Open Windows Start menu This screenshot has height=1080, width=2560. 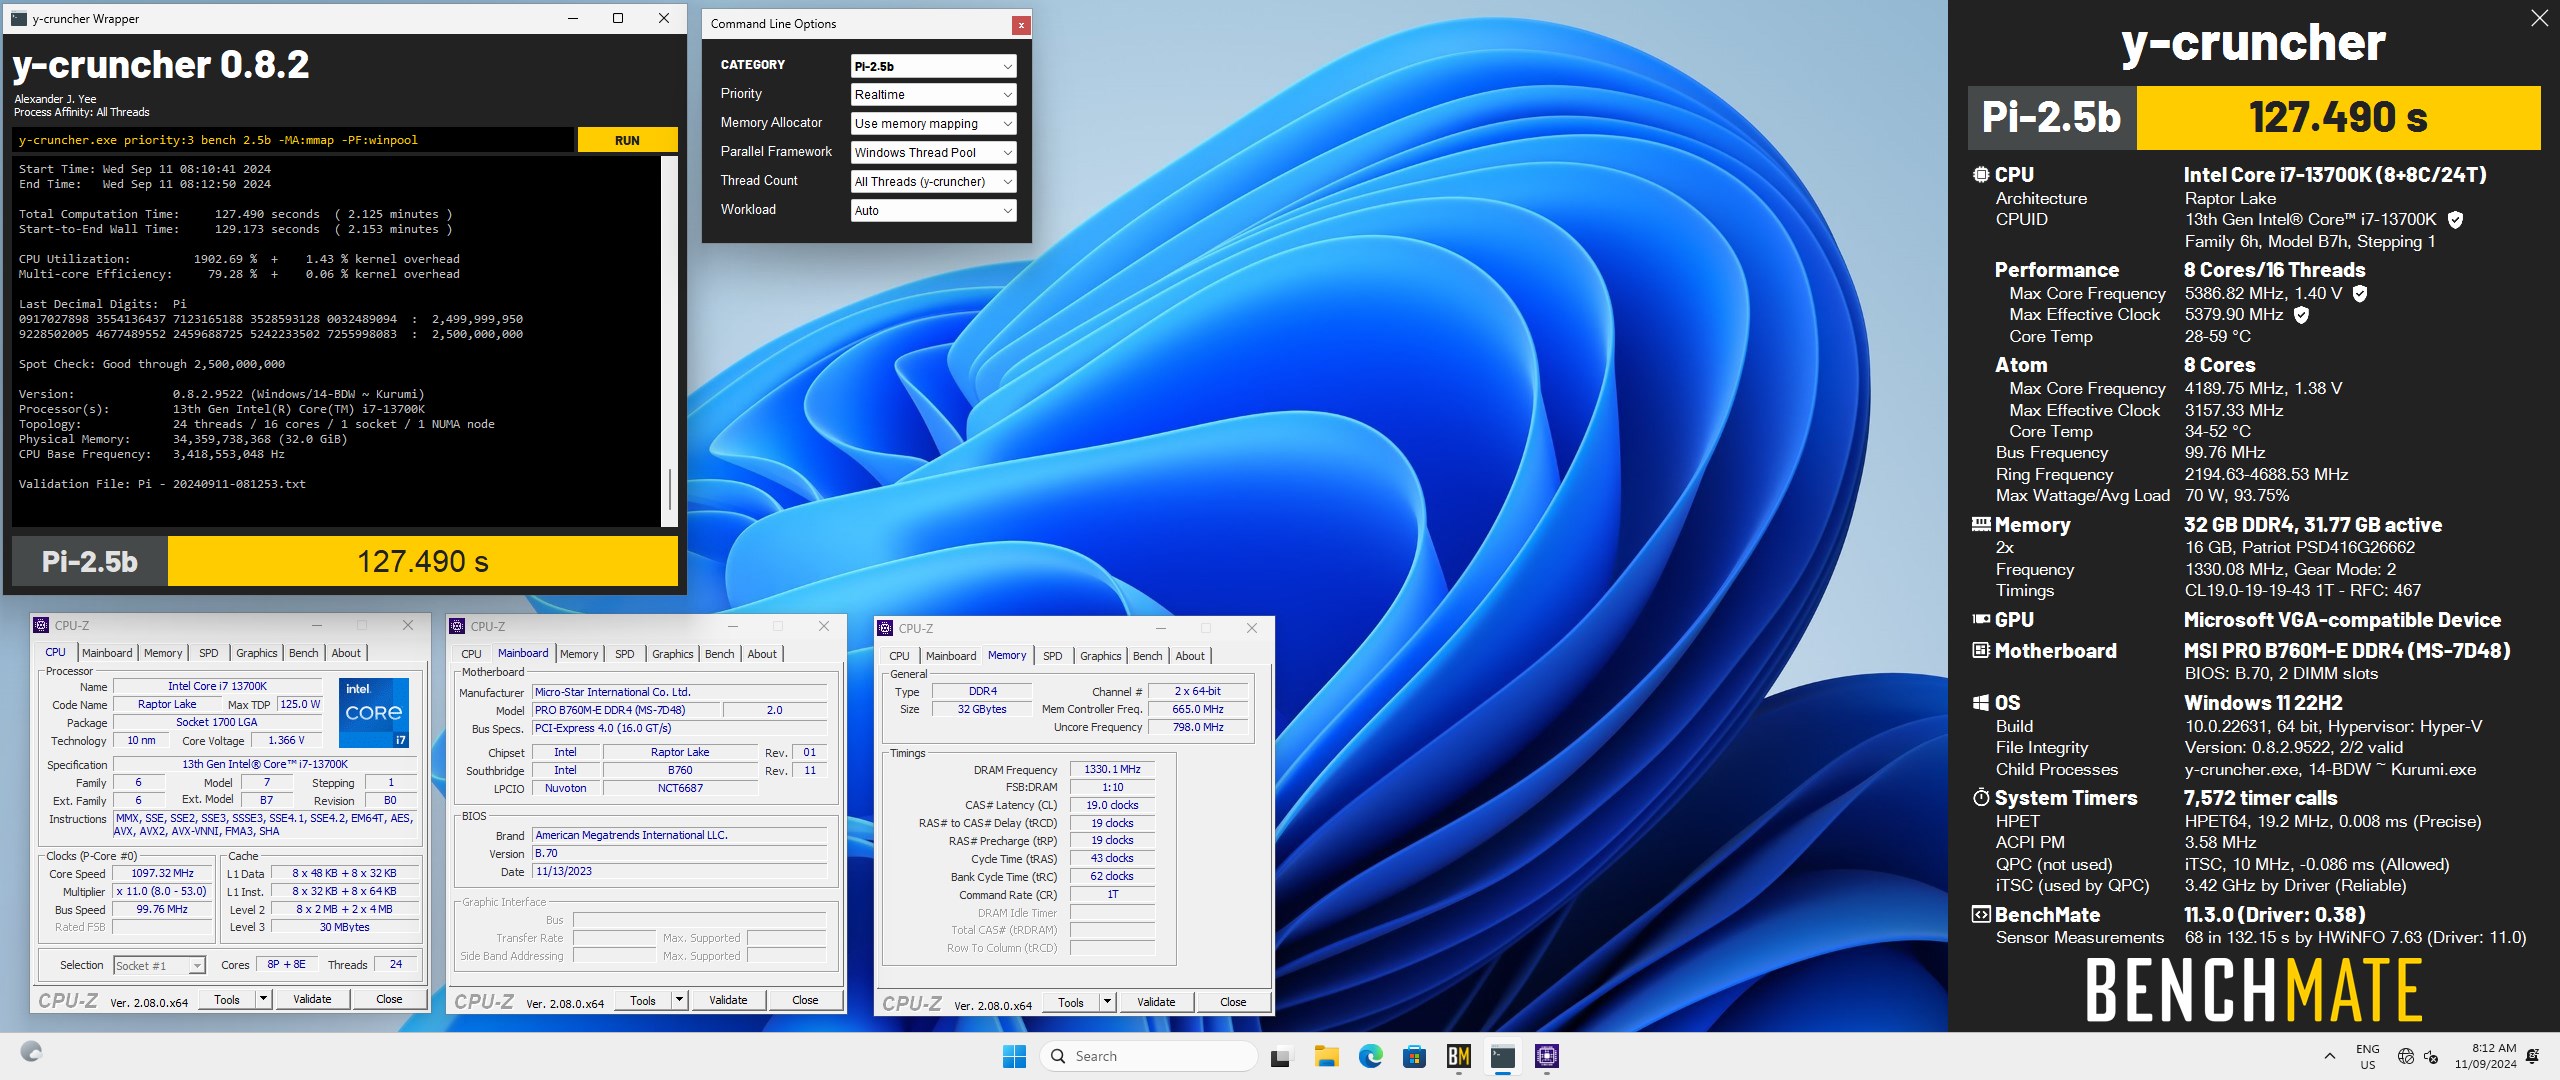click(1014, 1056)
